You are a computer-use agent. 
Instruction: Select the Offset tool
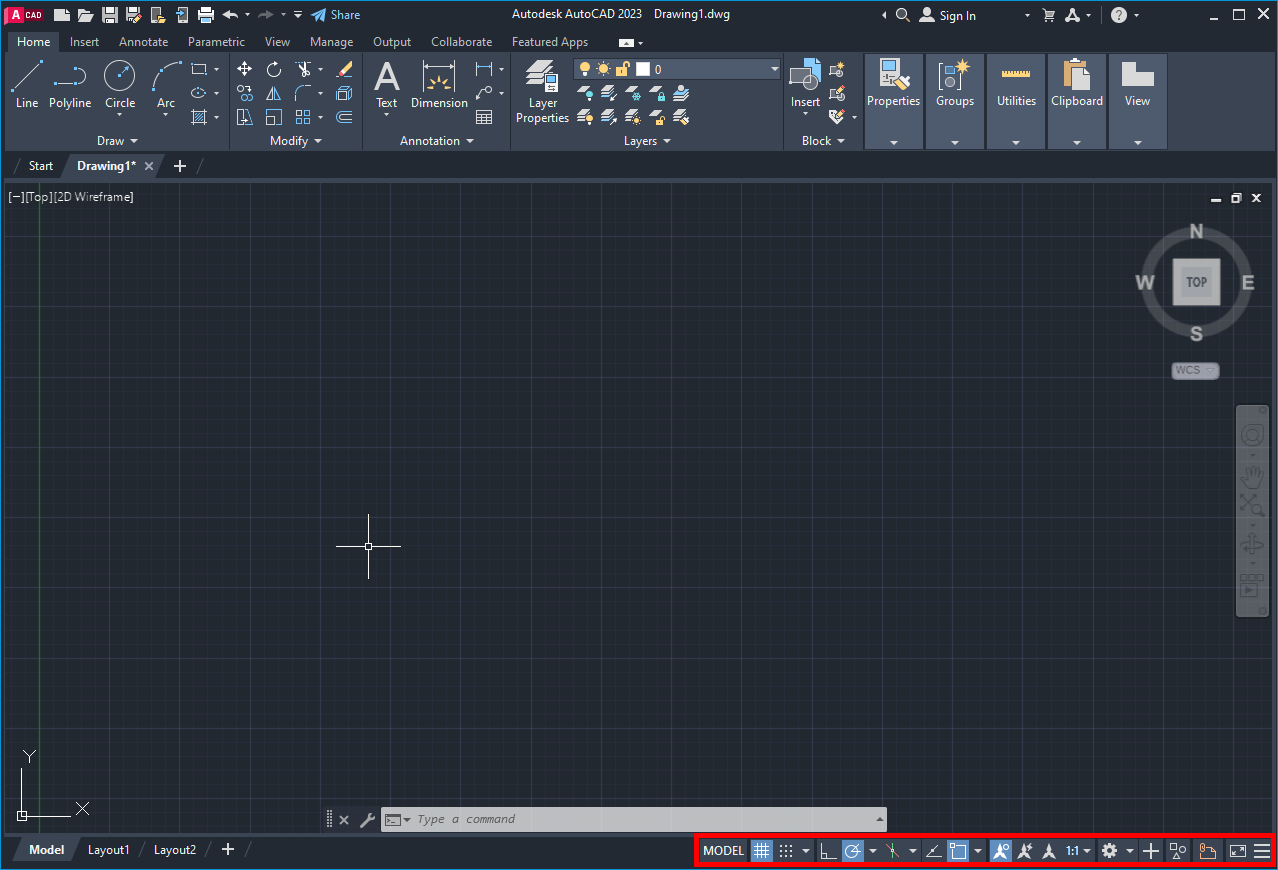pyautogui.click(x=345, y=117)
